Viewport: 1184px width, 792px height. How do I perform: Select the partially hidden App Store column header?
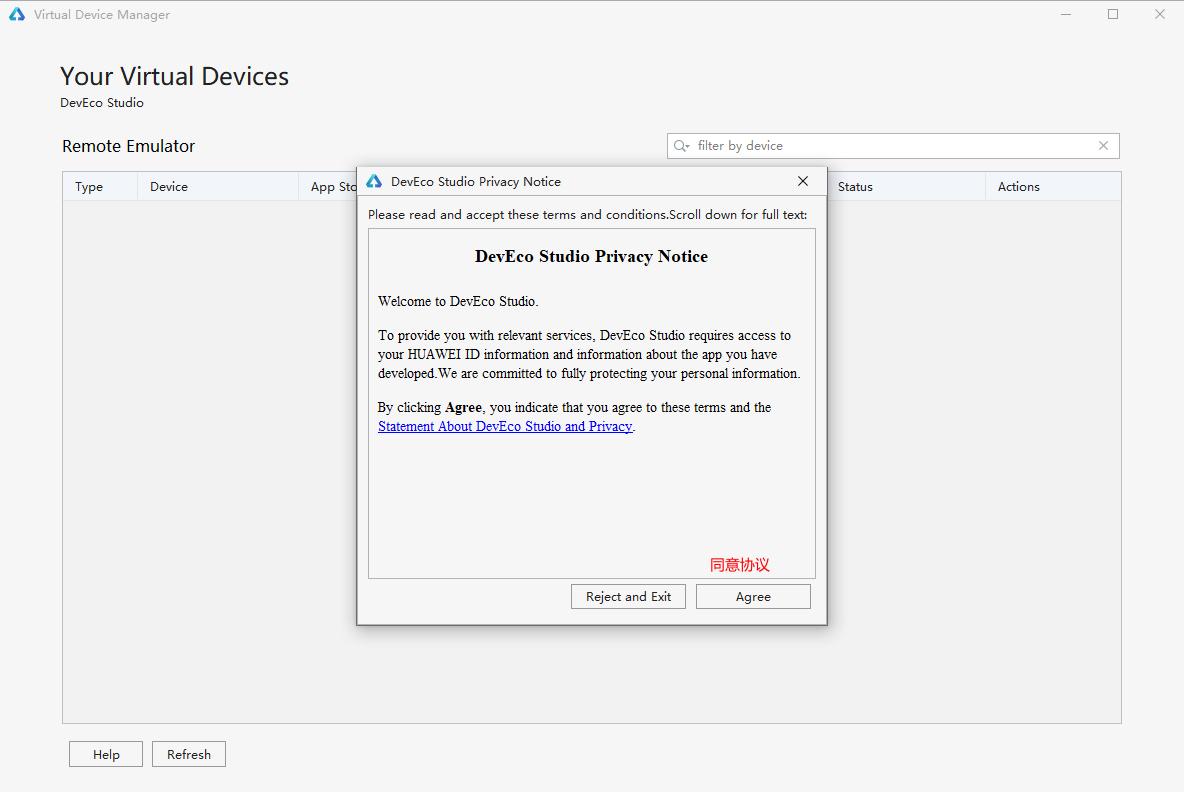click(x=332, y=187)
